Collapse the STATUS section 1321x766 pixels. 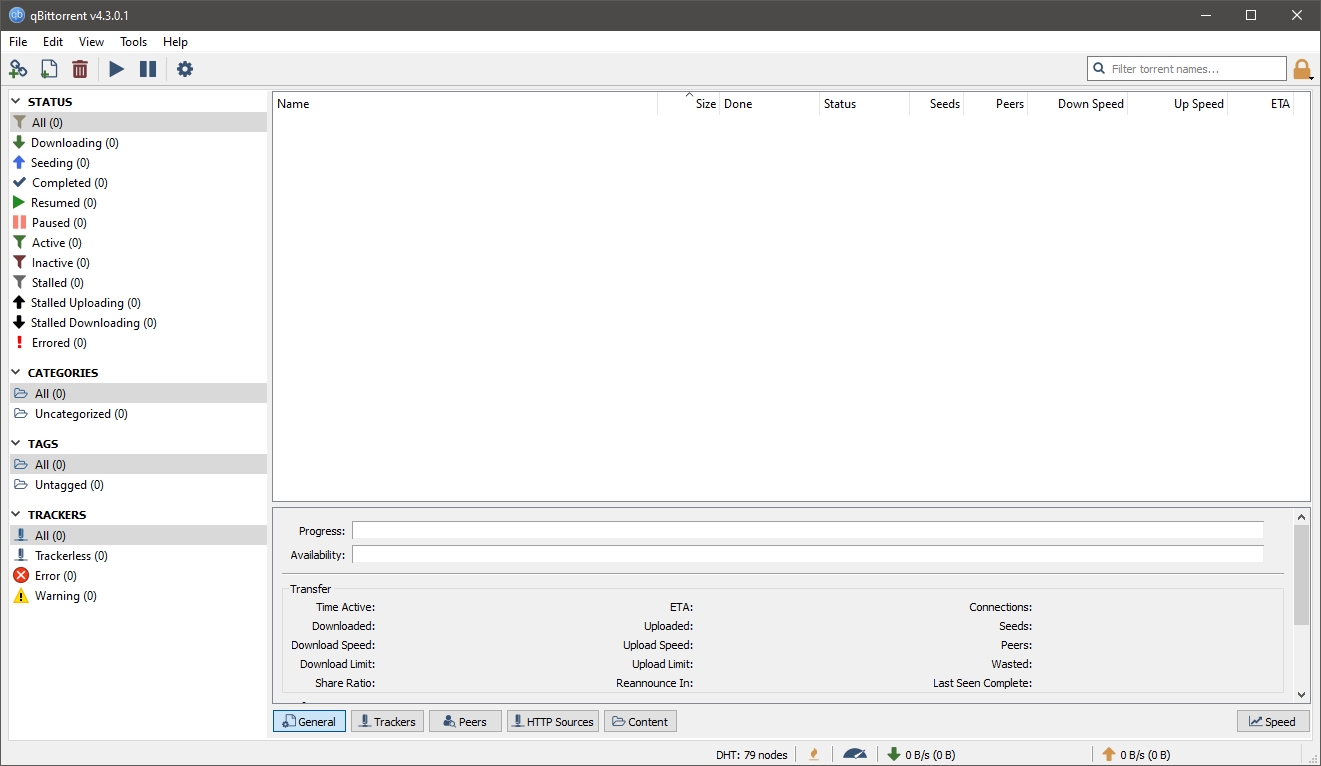click(15, 101)
